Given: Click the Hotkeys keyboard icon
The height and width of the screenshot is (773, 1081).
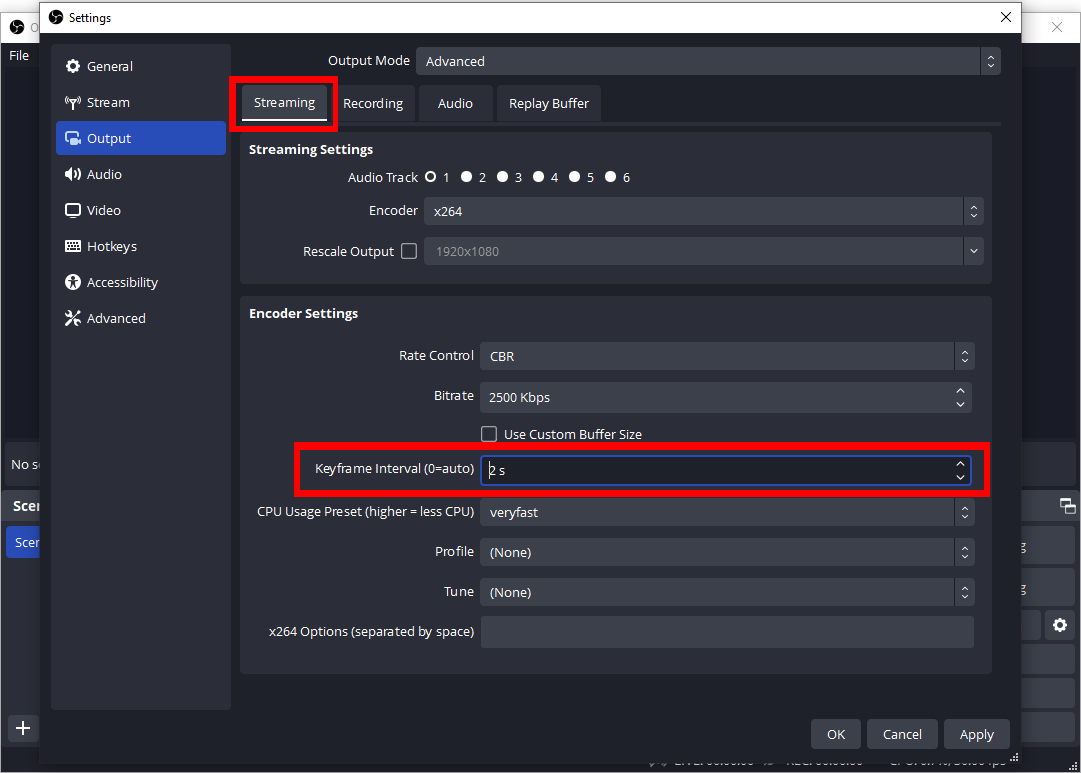Looking at the screenshot, I should coord(72,247).
